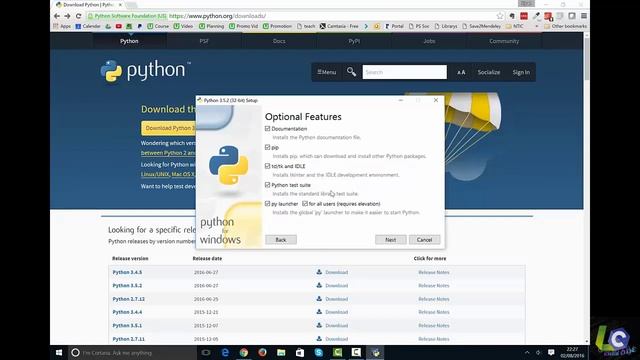This screenshot has height=360, width=640.
Task: Open the PSF navigation tab
Action: pyautogui.click(x=204, y=41)
